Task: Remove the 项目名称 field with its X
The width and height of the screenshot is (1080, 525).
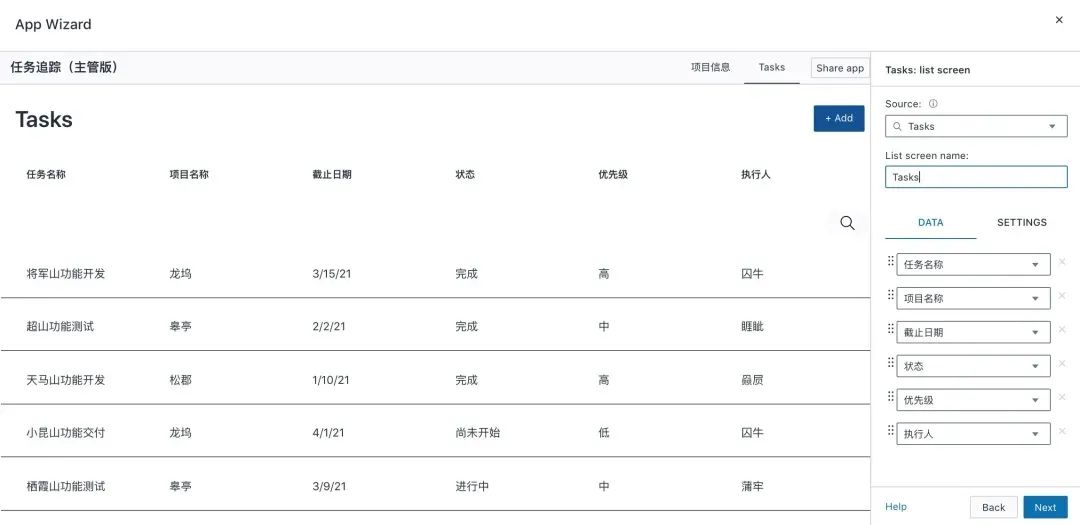Action: coord(1061,296)
